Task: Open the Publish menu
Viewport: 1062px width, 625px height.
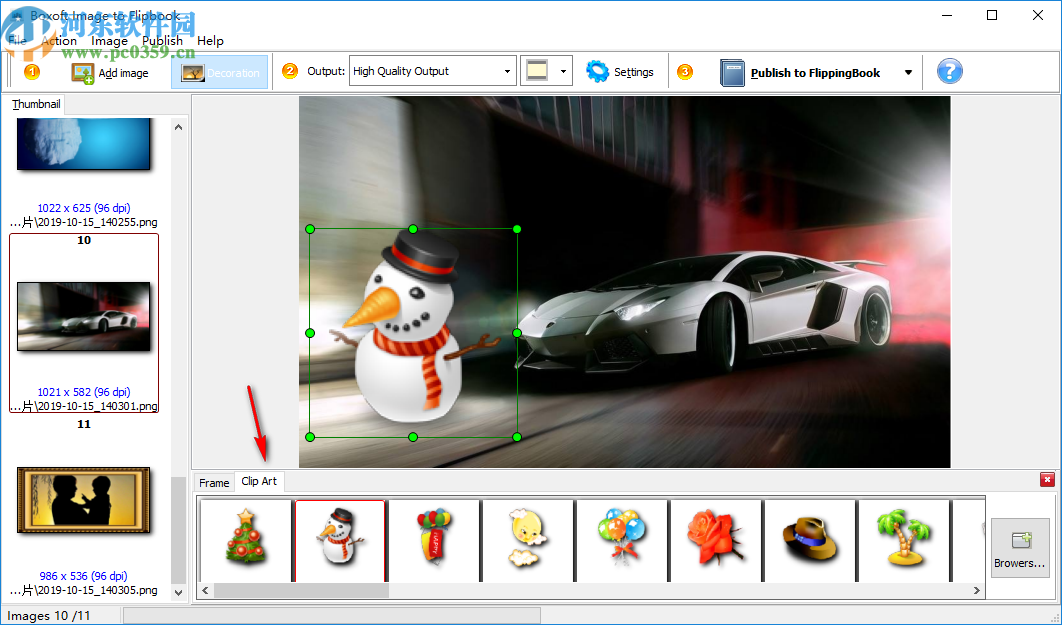Action: click(162, 40)
